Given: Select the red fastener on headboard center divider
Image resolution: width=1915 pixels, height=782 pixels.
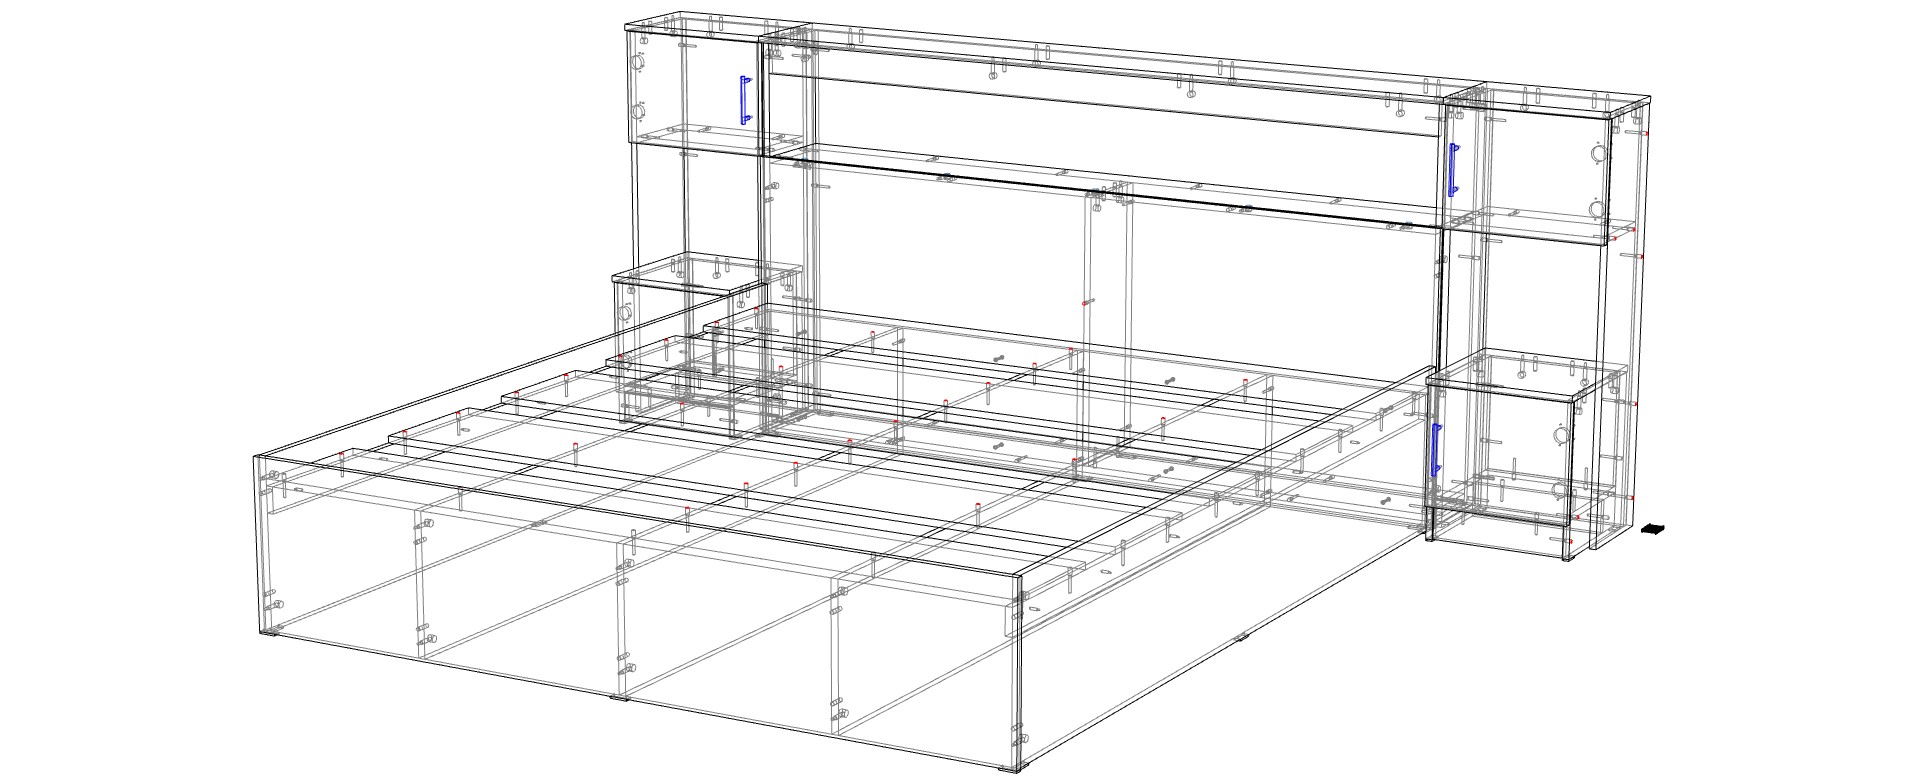Looking at the screenshot, I should tap(1086, 301).
